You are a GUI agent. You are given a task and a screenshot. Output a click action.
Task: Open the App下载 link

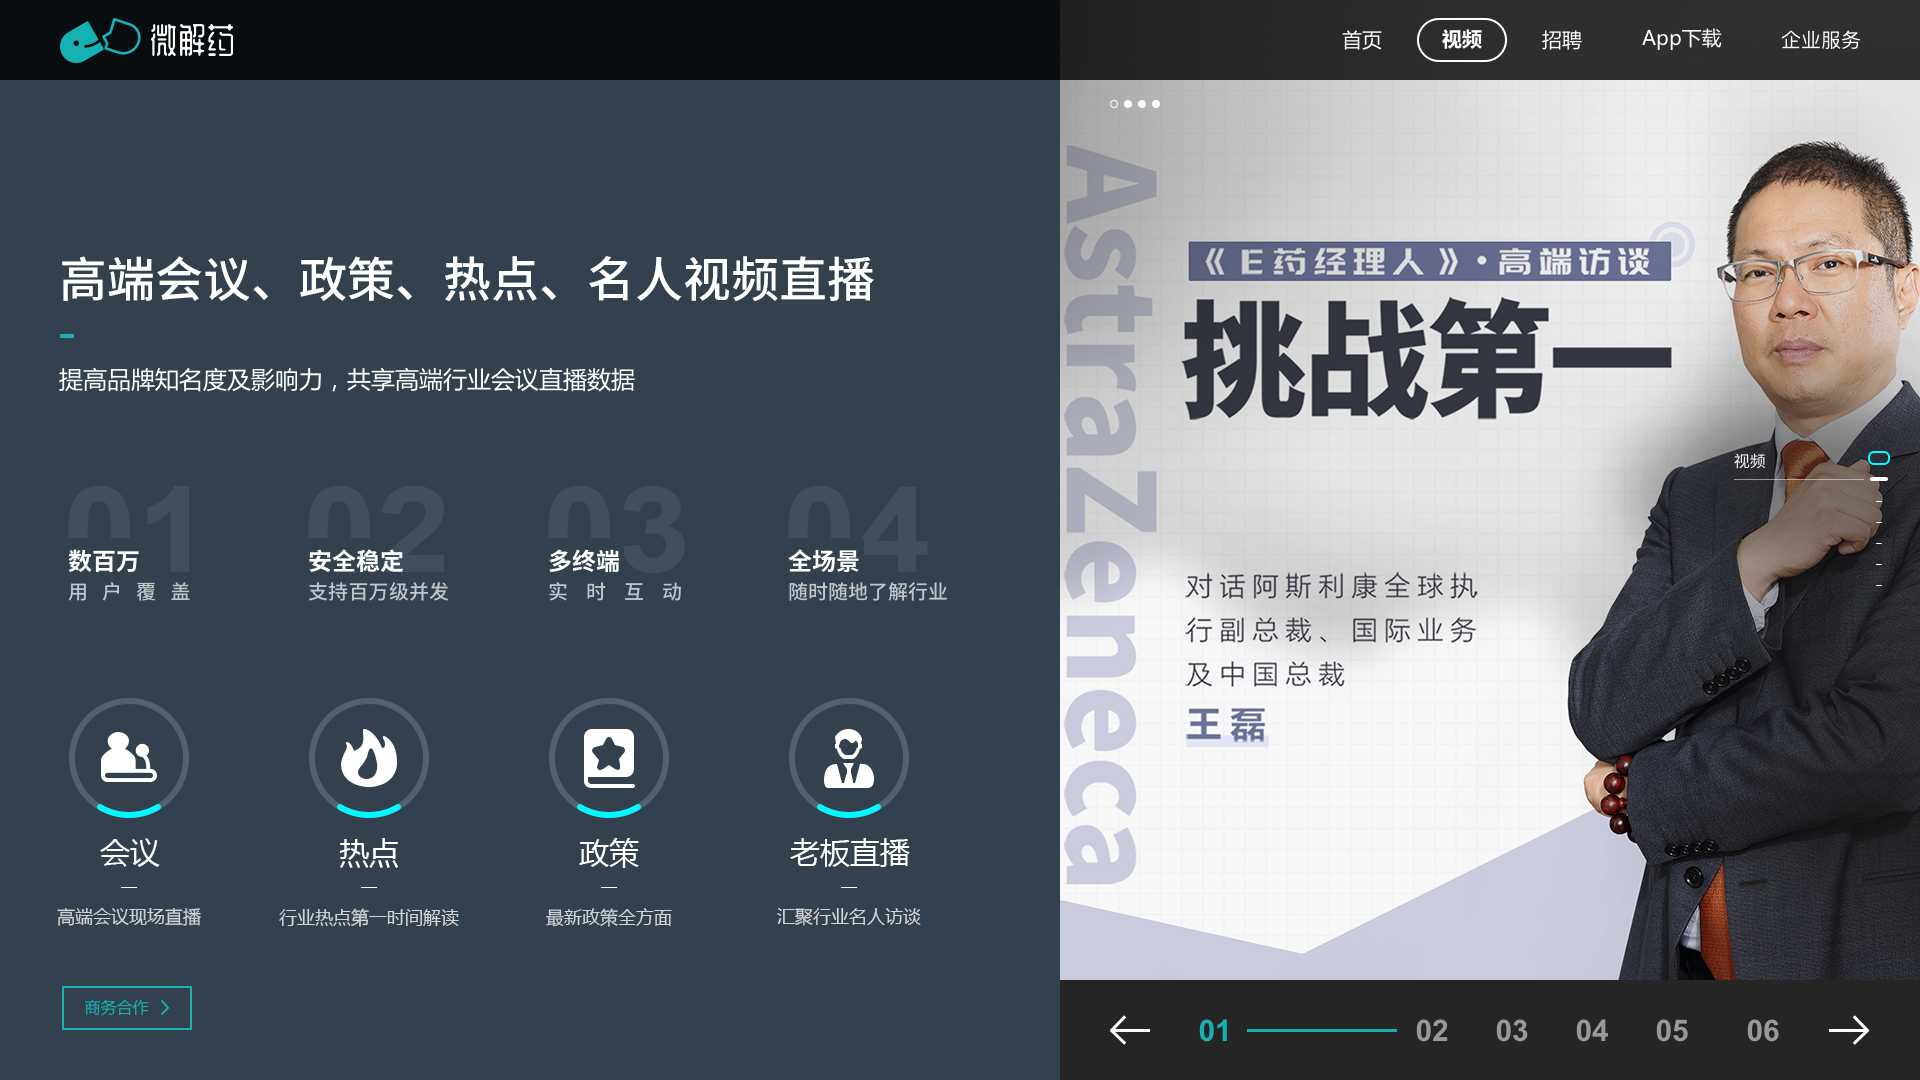1681,39
